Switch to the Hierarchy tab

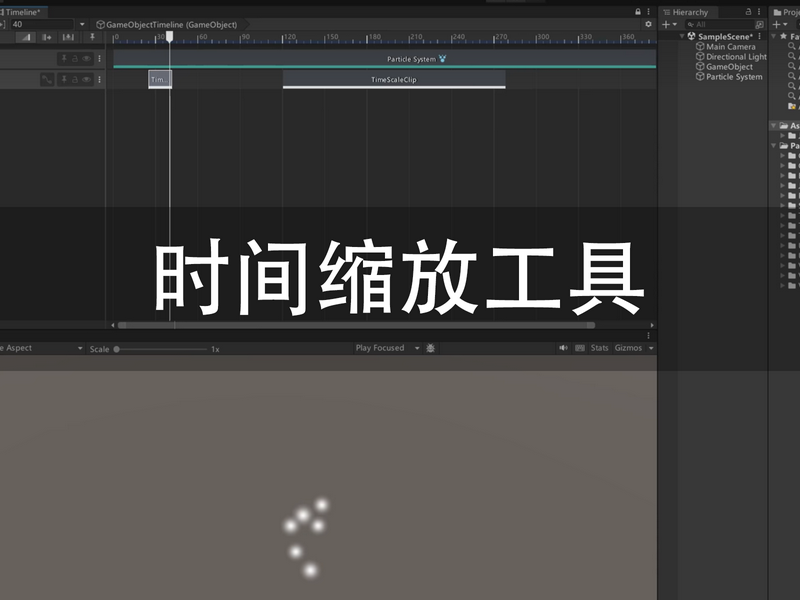coord(686,12)
